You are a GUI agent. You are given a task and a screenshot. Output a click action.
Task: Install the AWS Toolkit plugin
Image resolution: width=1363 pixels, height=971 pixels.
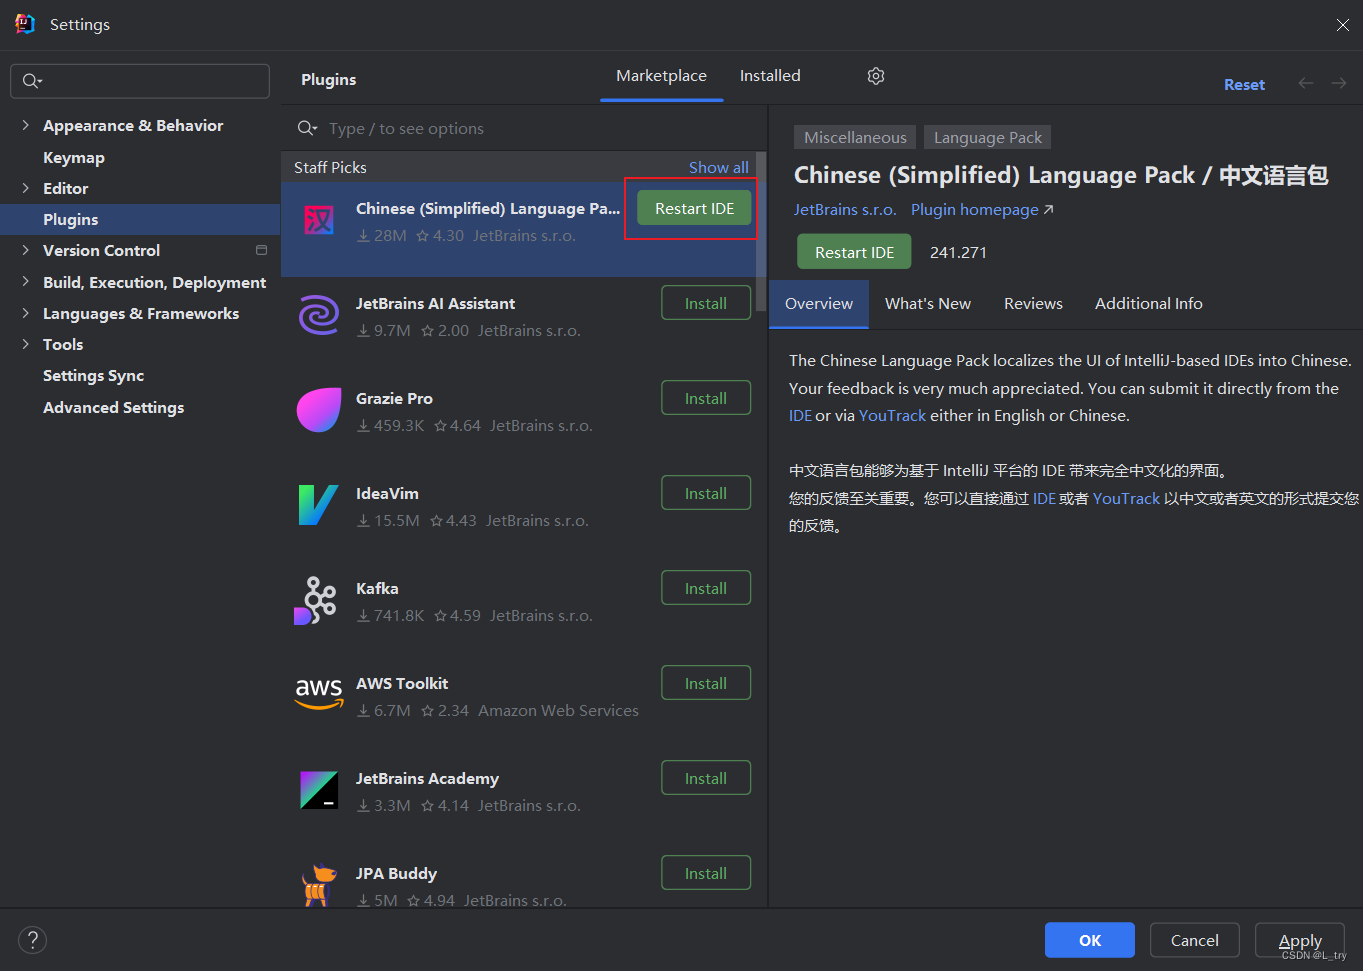click(x=706, y=683)
